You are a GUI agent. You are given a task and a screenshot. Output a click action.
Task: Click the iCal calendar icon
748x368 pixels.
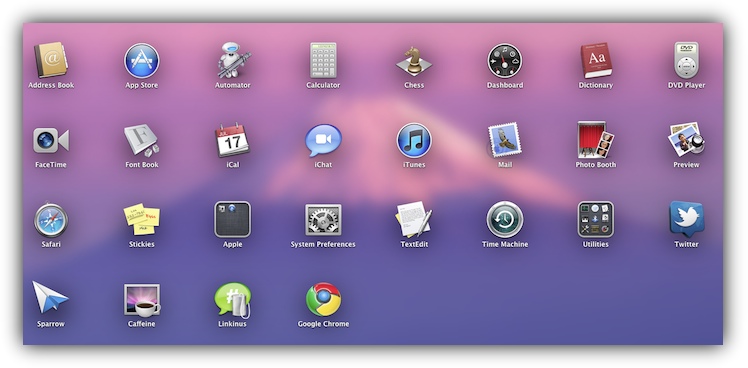232,140
